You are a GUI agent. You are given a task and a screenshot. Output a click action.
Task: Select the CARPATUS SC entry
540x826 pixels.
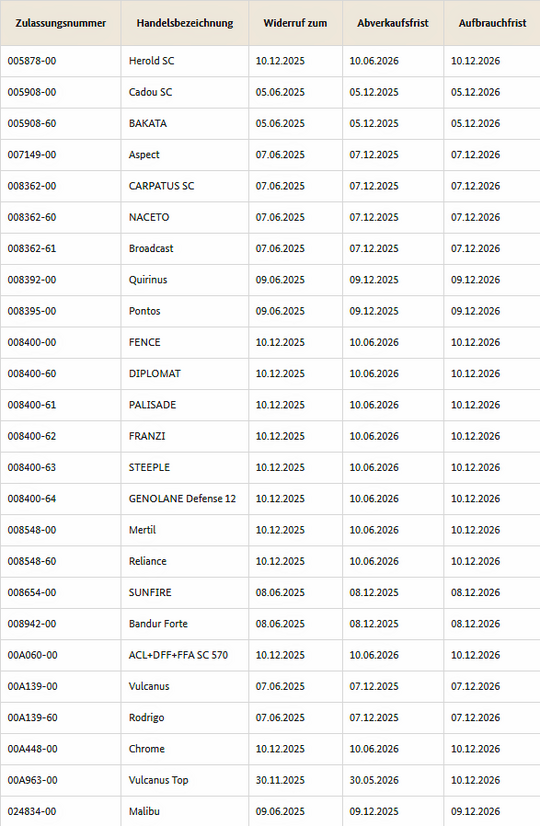pyautogui.click(x=162, y=186)
